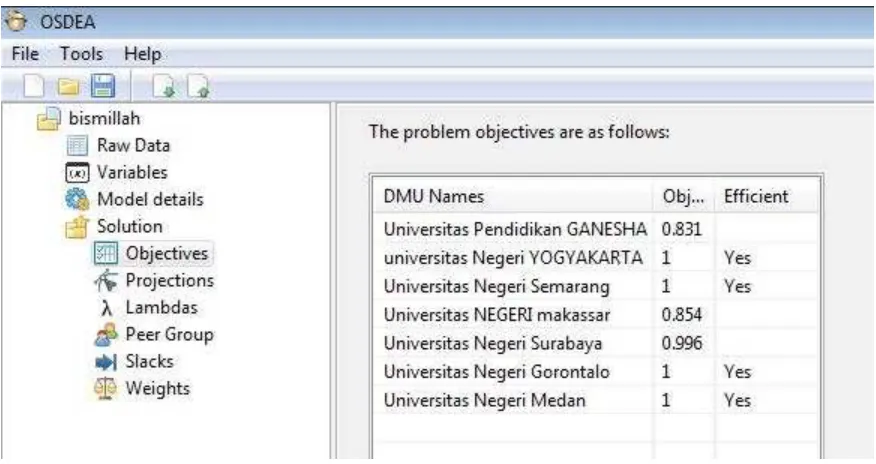Click the 0.854 objective value
This screenshot has width=876, height=464.
(x=682, y=315)
